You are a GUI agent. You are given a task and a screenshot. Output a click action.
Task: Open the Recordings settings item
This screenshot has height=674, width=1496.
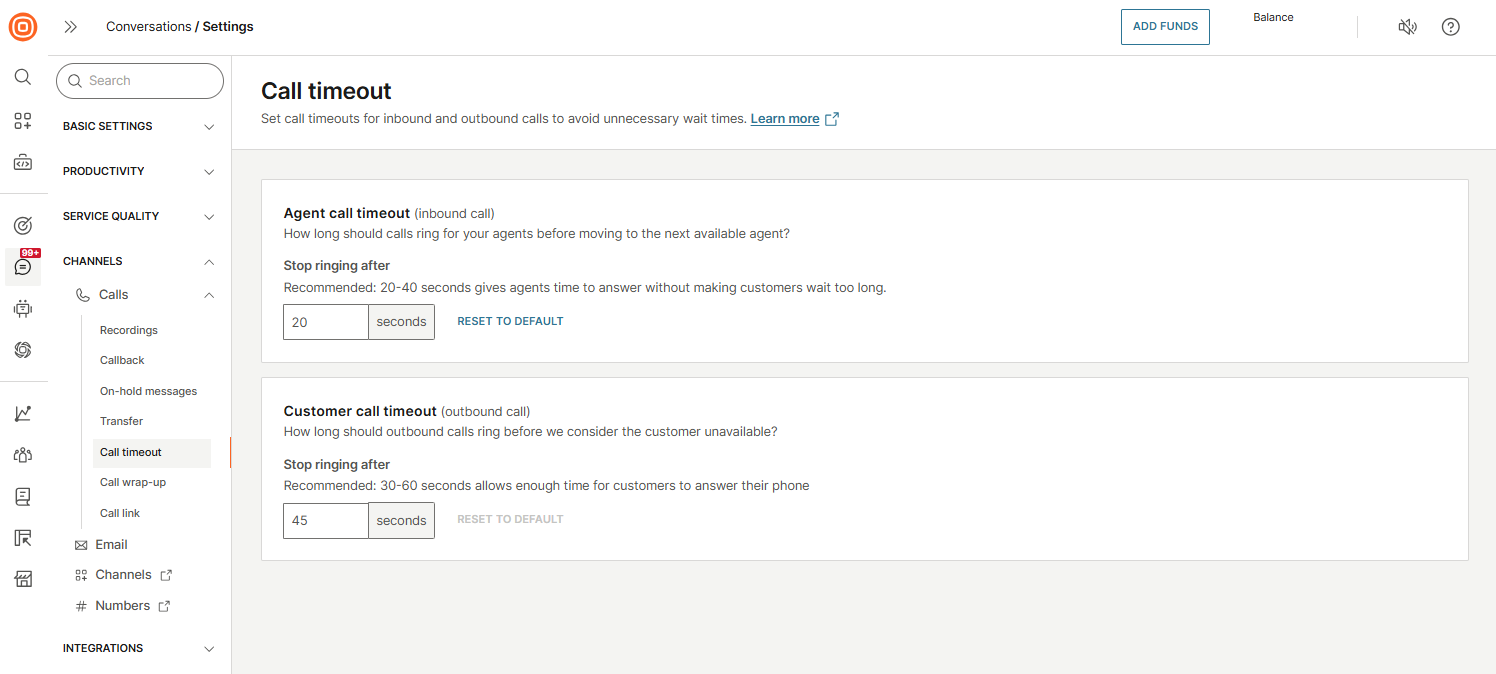(x=129, y=331)
